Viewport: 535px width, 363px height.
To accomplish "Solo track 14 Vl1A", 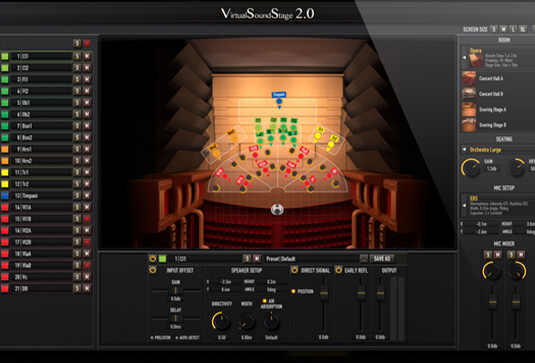I will coord(77,207).
